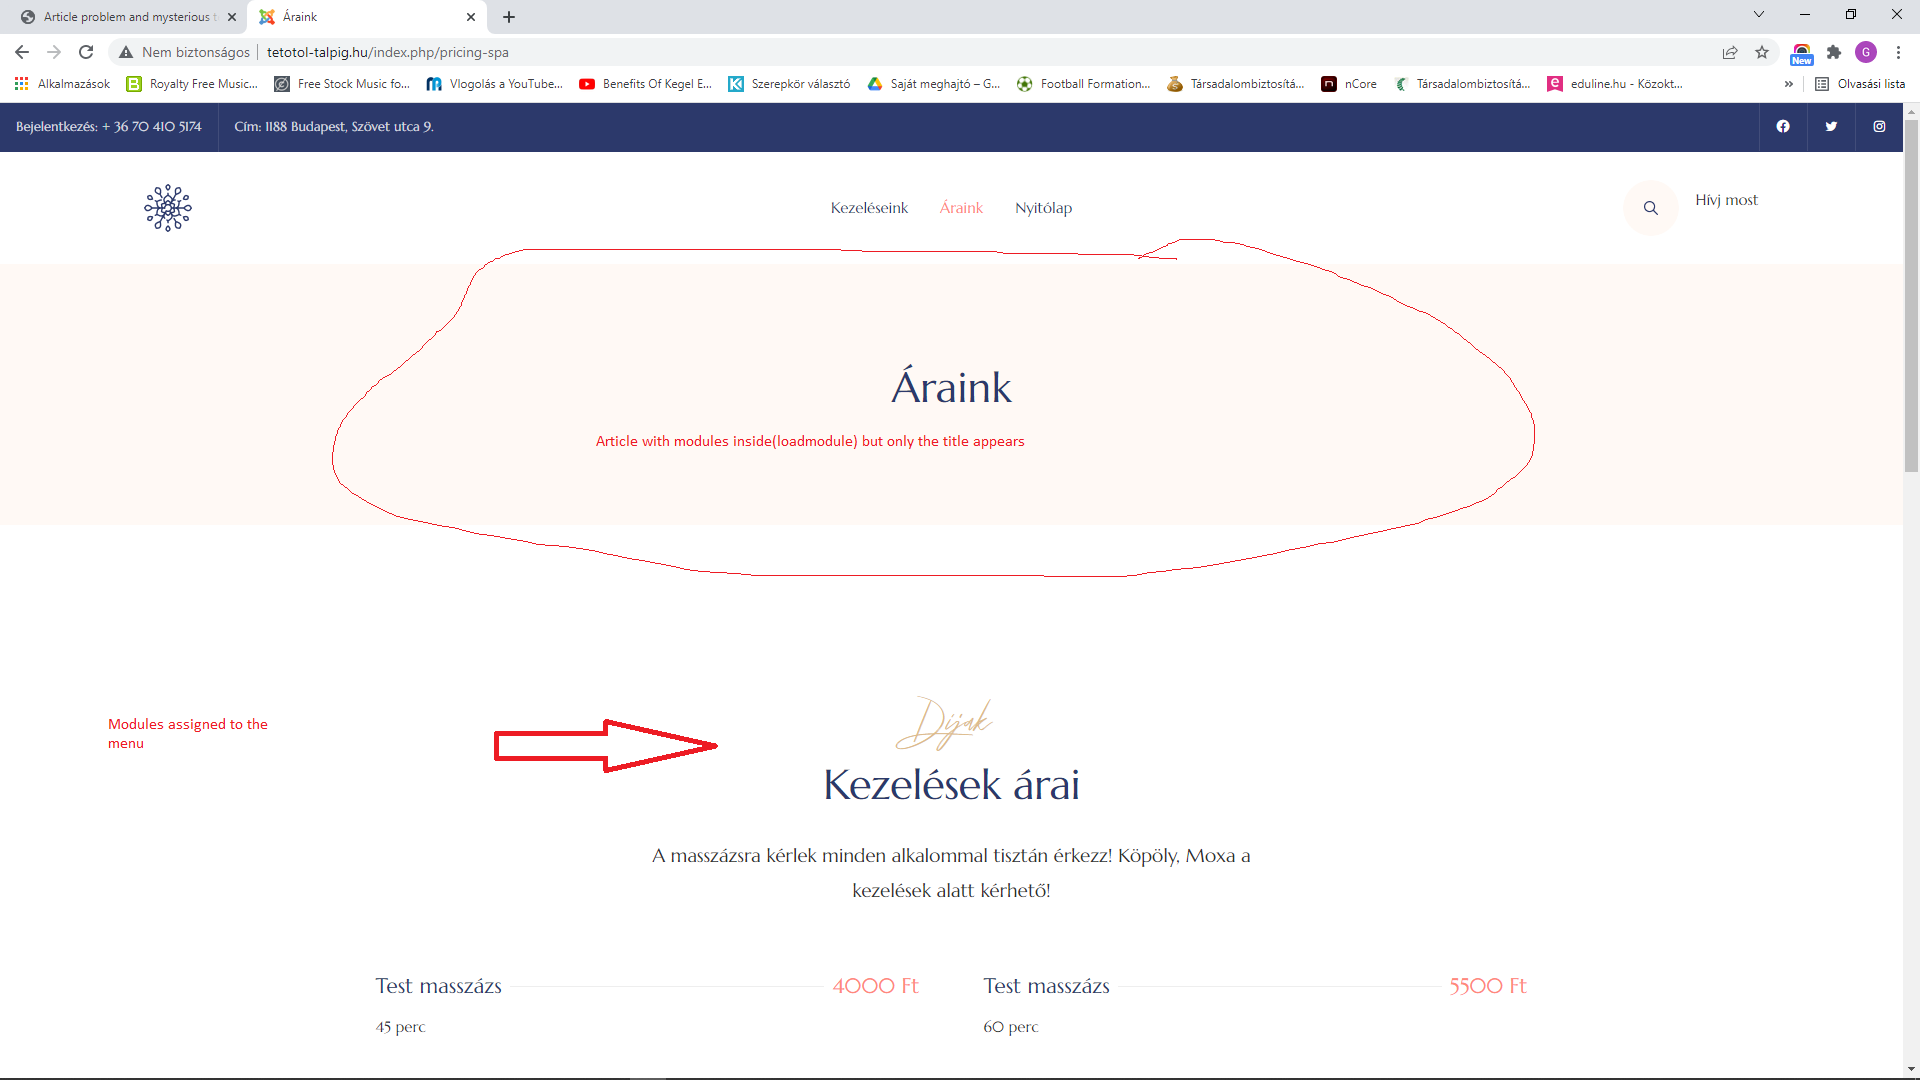Viewport: 1920px width, 1080px height.
Task: Expand the hidden bookmarks overflow chevron
Action: pyautogui.click(x=1788, y=84)
